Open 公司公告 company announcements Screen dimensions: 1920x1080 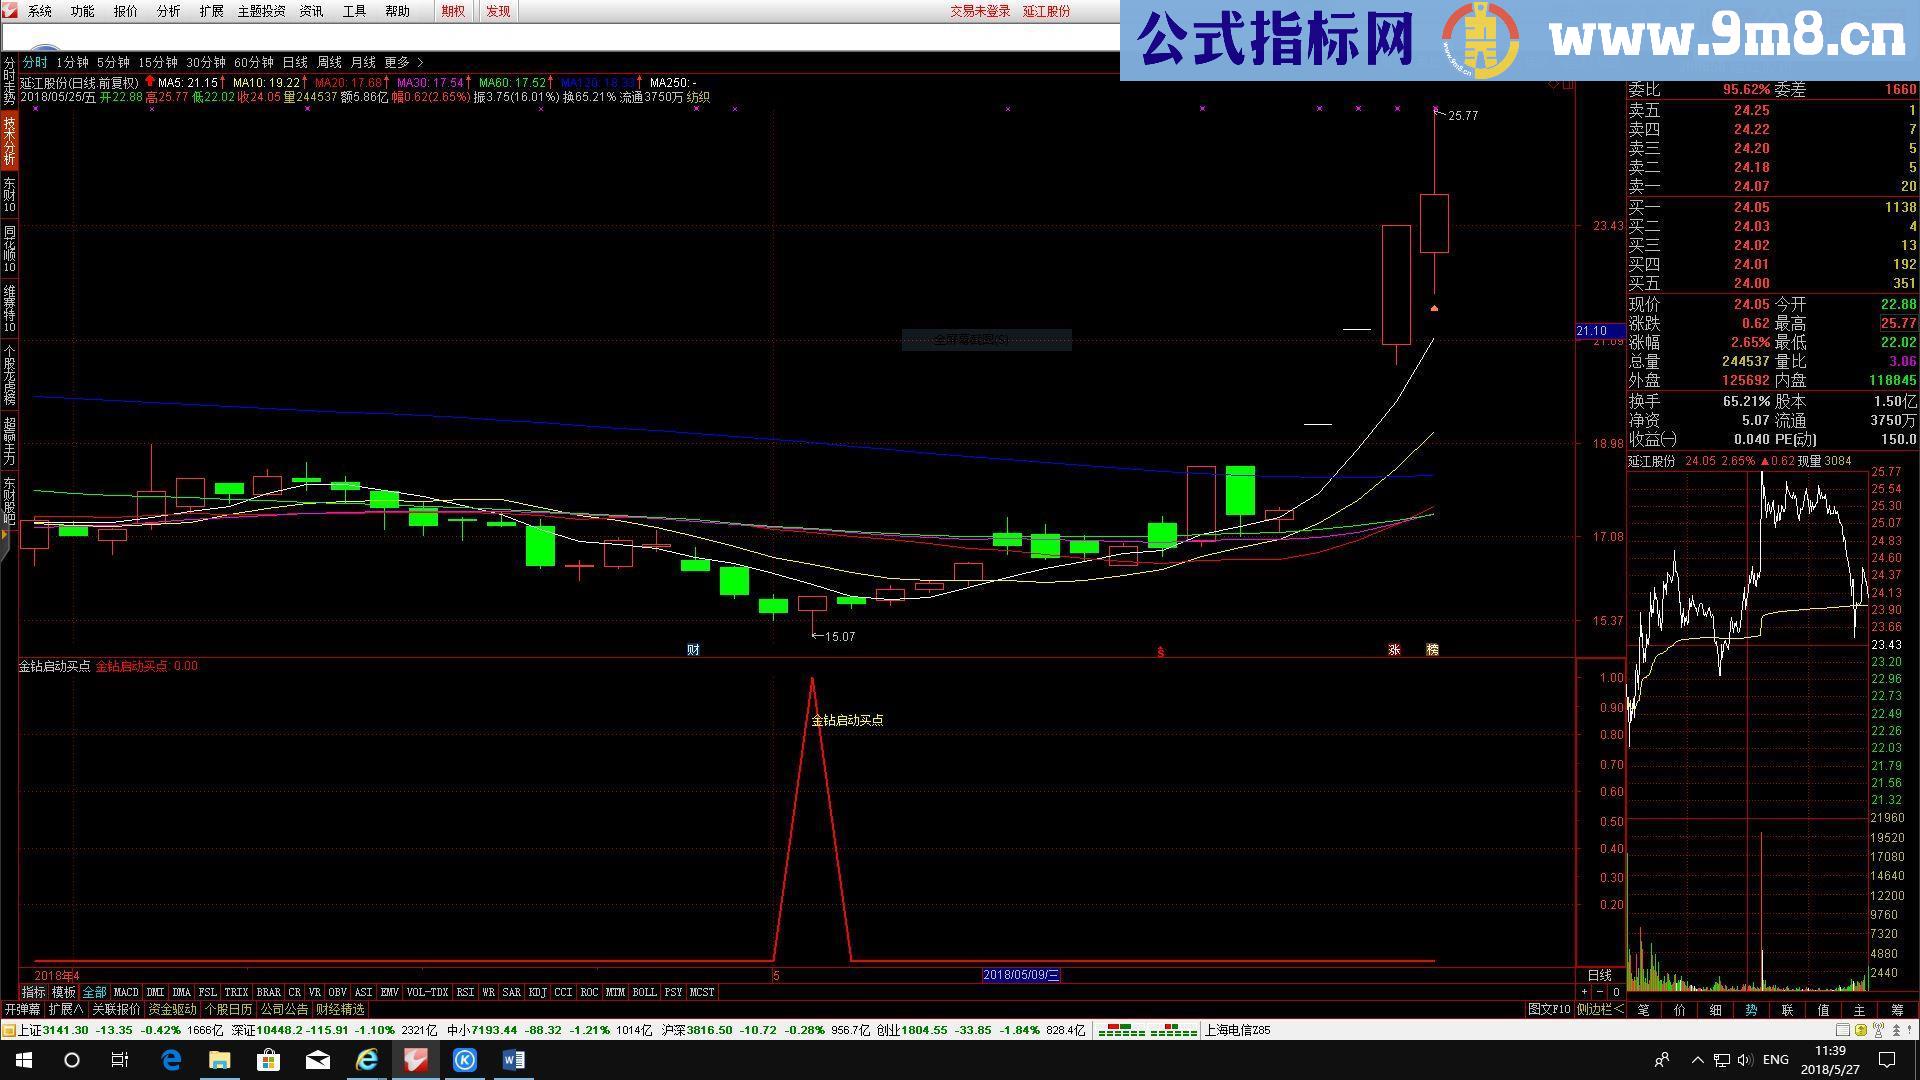pos(283,1009)
